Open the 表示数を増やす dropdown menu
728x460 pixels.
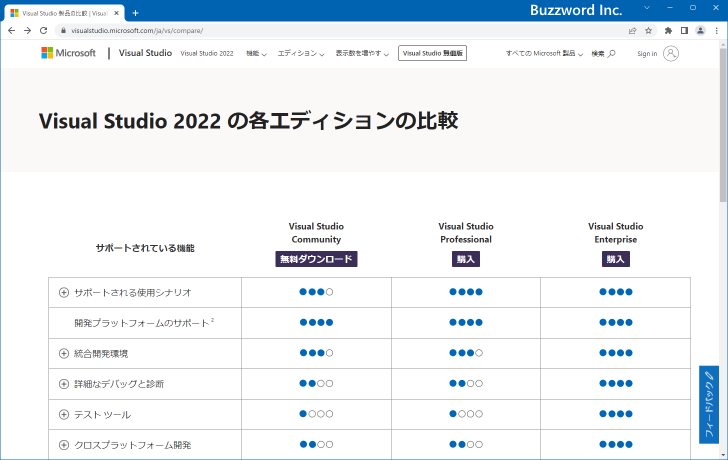362,53
